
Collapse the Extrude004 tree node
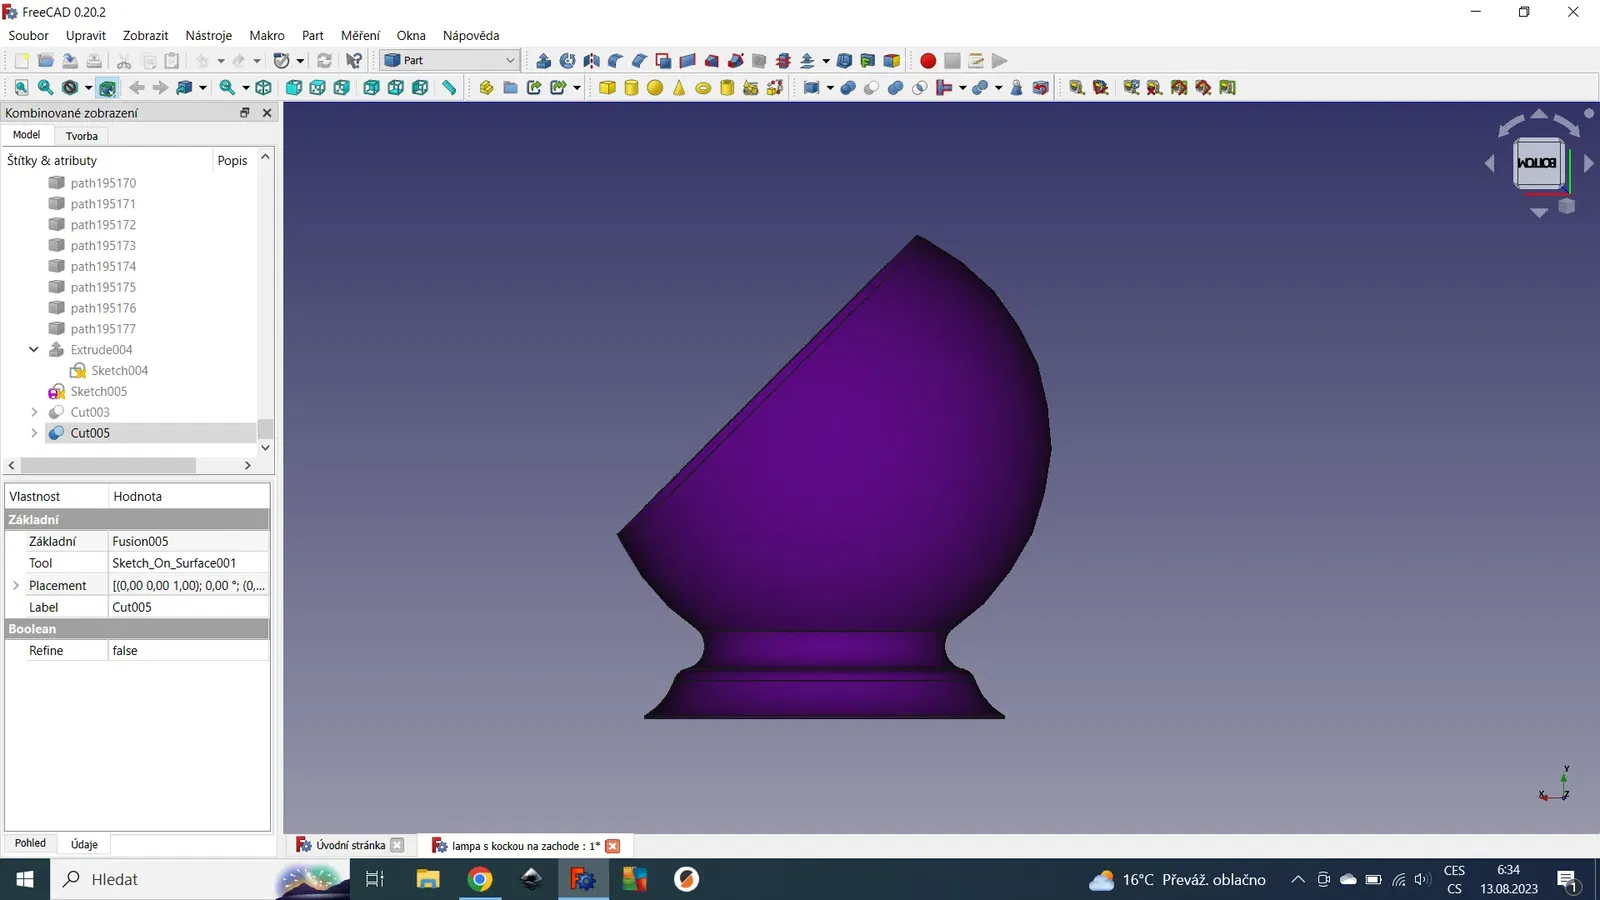click(x=34, y=350)
